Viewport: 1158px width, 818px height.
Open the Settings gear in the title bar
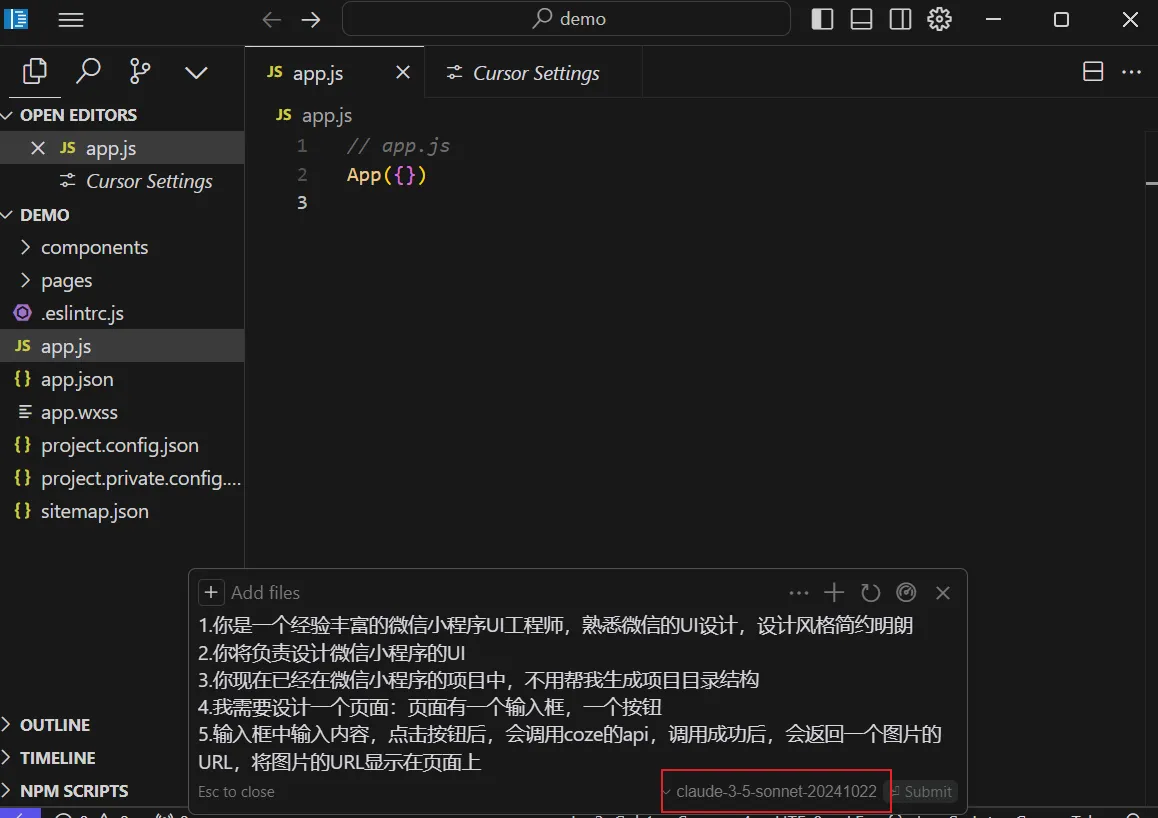tap(939, 19)
